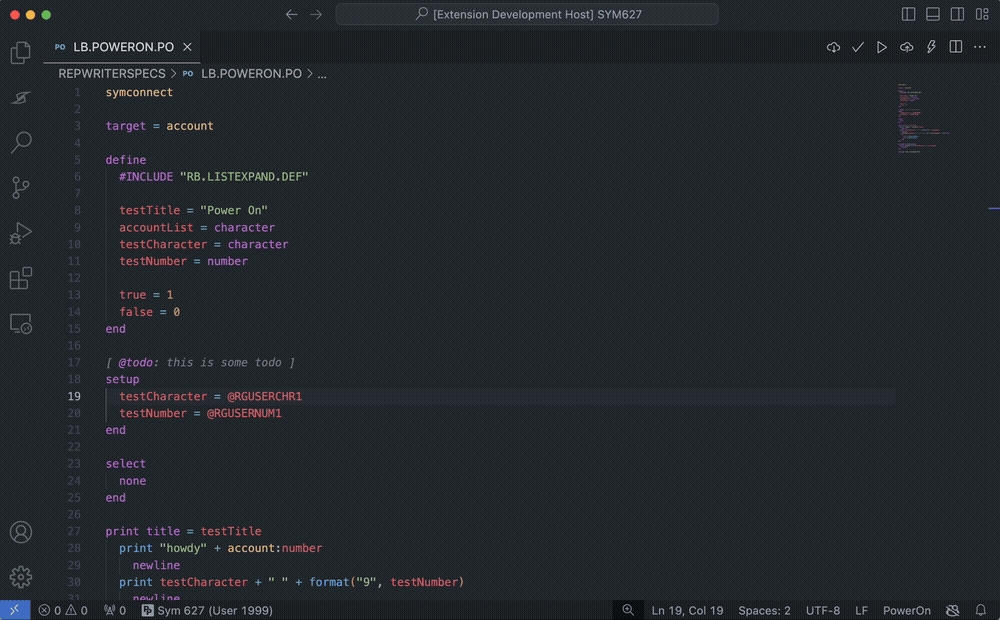Open the Source Control view
The width and height of the screenshot is (1000, 620).
[x=21, y=187]
